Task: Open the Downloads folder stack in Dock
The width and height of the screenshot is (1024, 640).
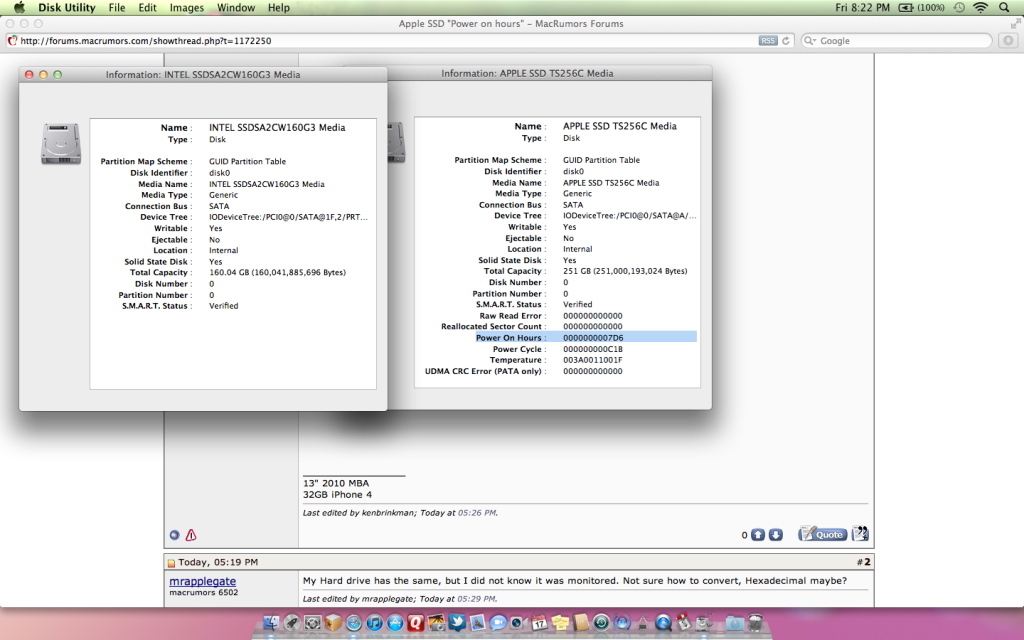Action: pyautogui.click(x=735, y=624)
